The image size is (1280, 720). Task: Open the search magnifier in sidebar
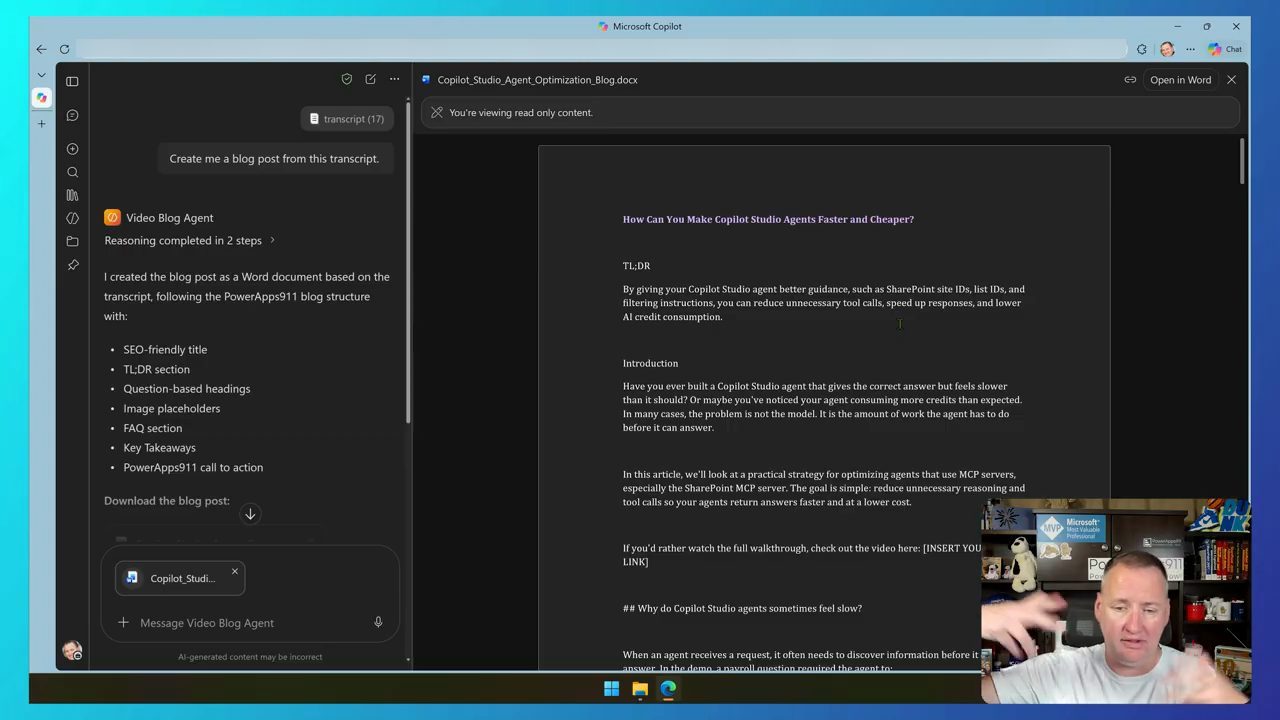coord(72,172)
